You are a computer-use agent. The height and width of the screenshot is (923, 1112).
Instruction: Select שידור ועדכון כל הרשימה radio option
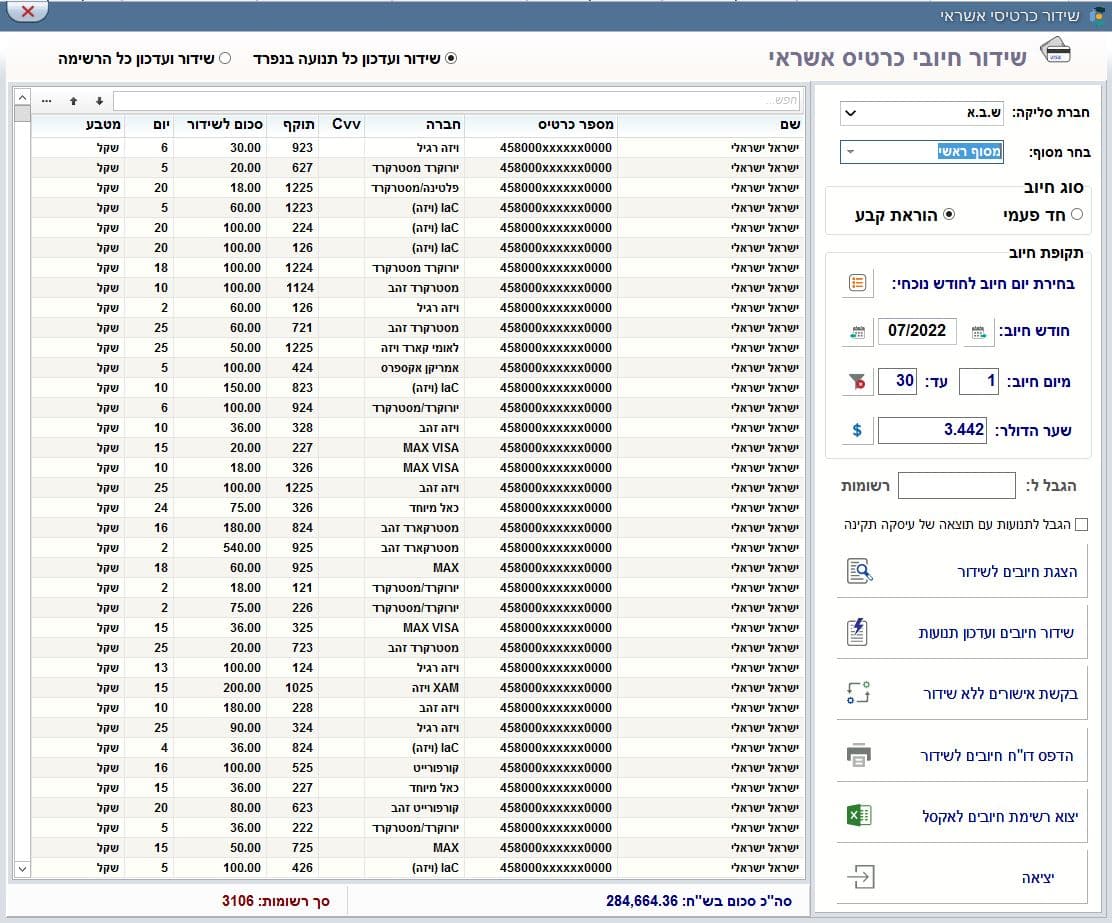[x=225, y=58]
